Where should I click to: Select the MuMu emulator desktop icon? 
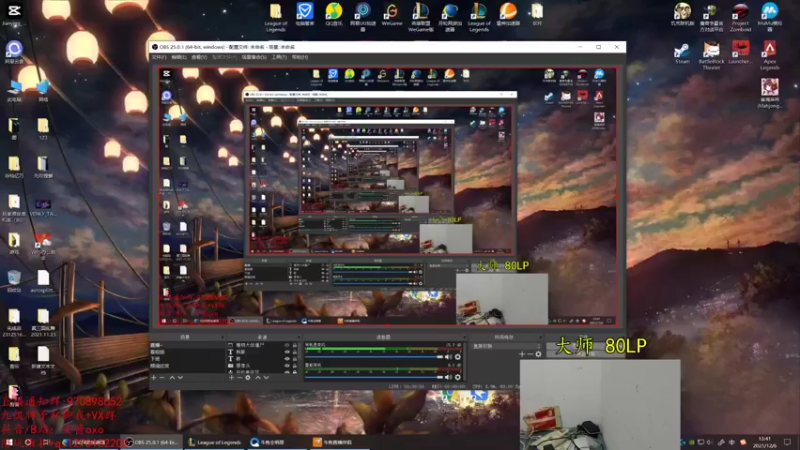coord(769,18)
